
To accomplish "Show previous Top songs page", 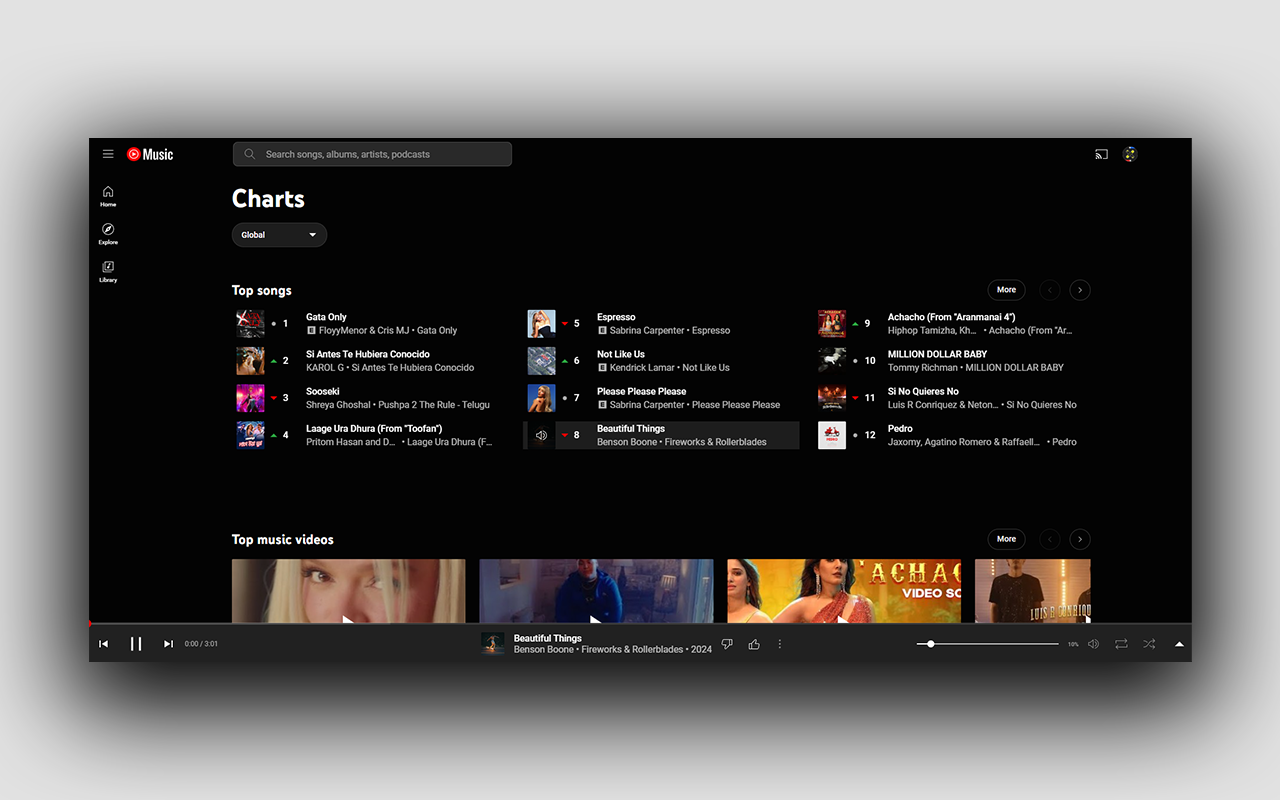I will click(x=1049, y=290).
